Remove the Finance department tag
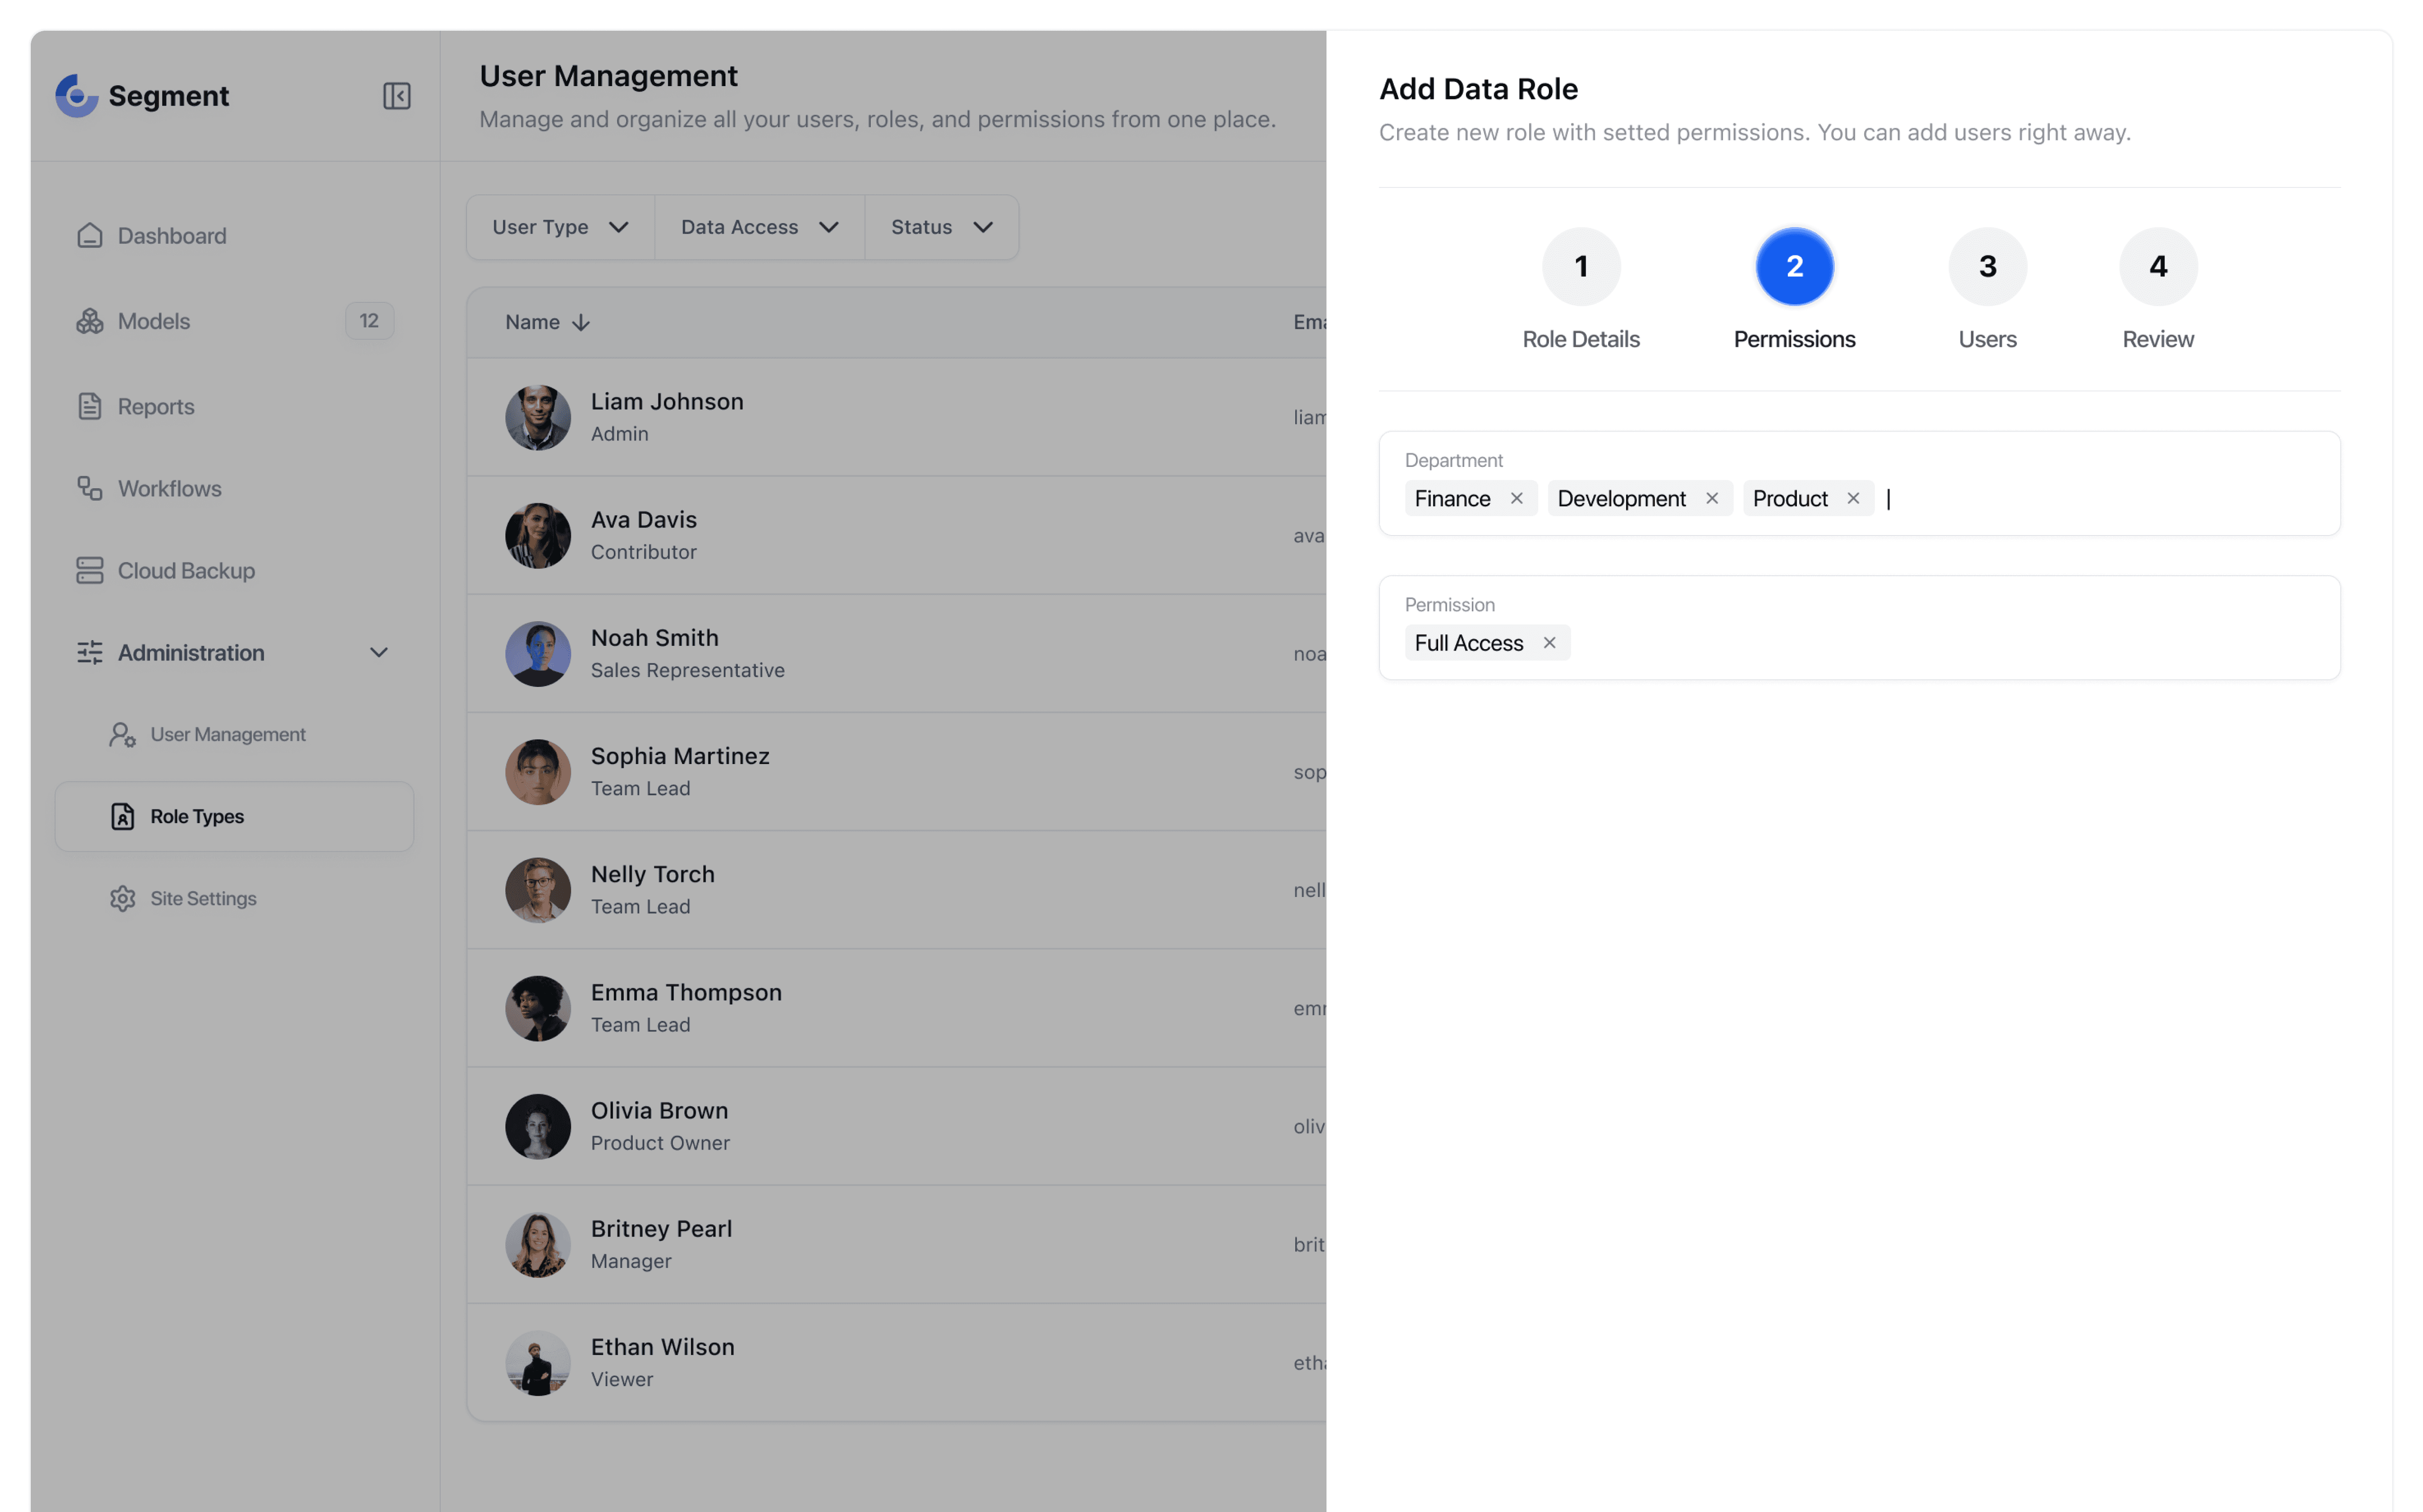Image resolution: width=2423 pixels, height=1512 pixels. click(x=1516, y=498)
